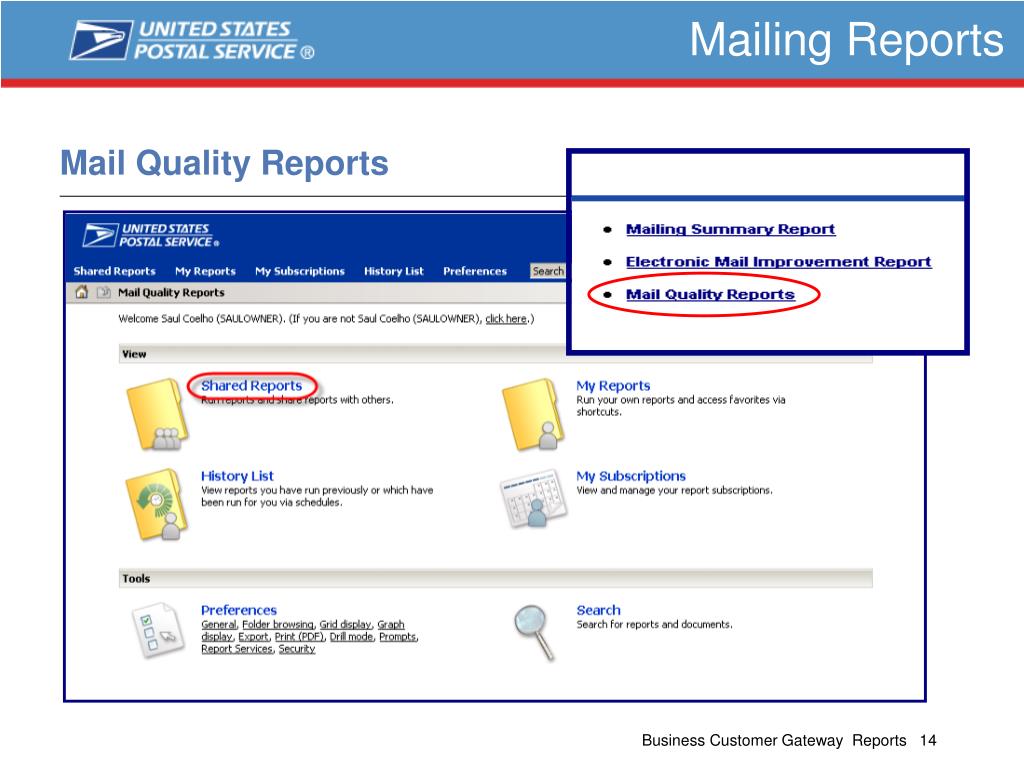Click the Search field in the navigation bar
The width and height of the screenshot is (1024, 768).
tap(548, 271)
